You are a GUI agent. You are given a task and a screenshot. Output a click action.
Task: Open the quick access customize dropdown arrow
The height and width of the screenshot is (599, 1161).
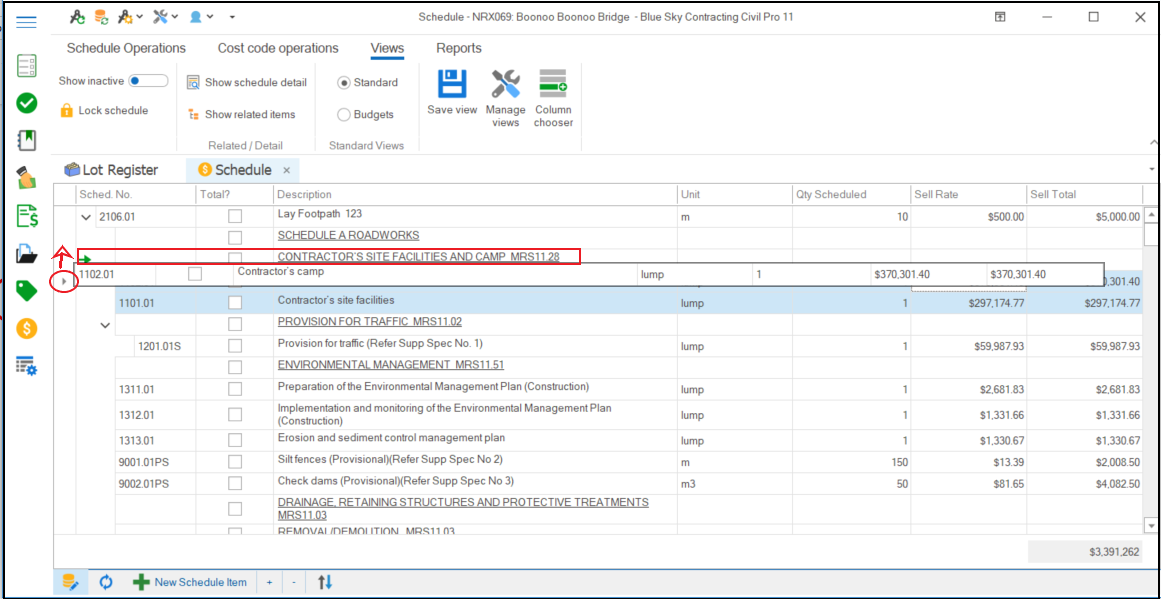pyautogui.click(x=232, y=16)
